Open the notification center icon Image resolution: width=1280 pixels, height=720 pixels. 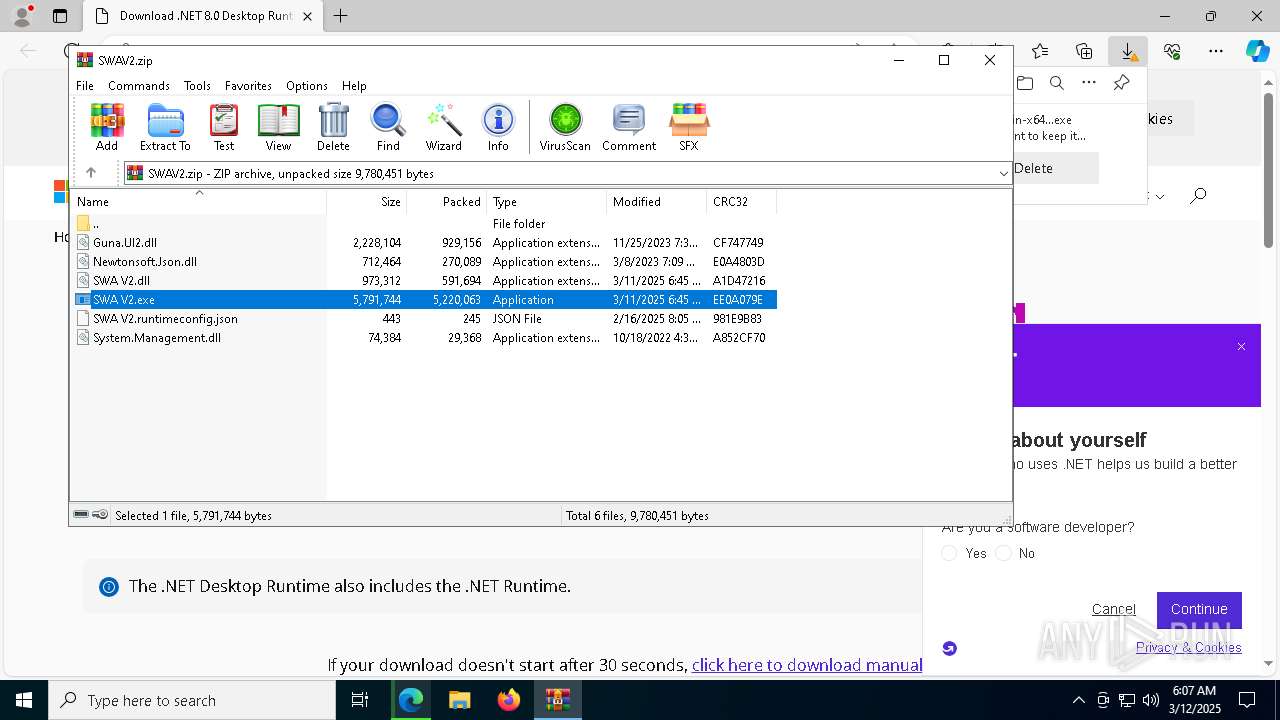(1247, 700)
